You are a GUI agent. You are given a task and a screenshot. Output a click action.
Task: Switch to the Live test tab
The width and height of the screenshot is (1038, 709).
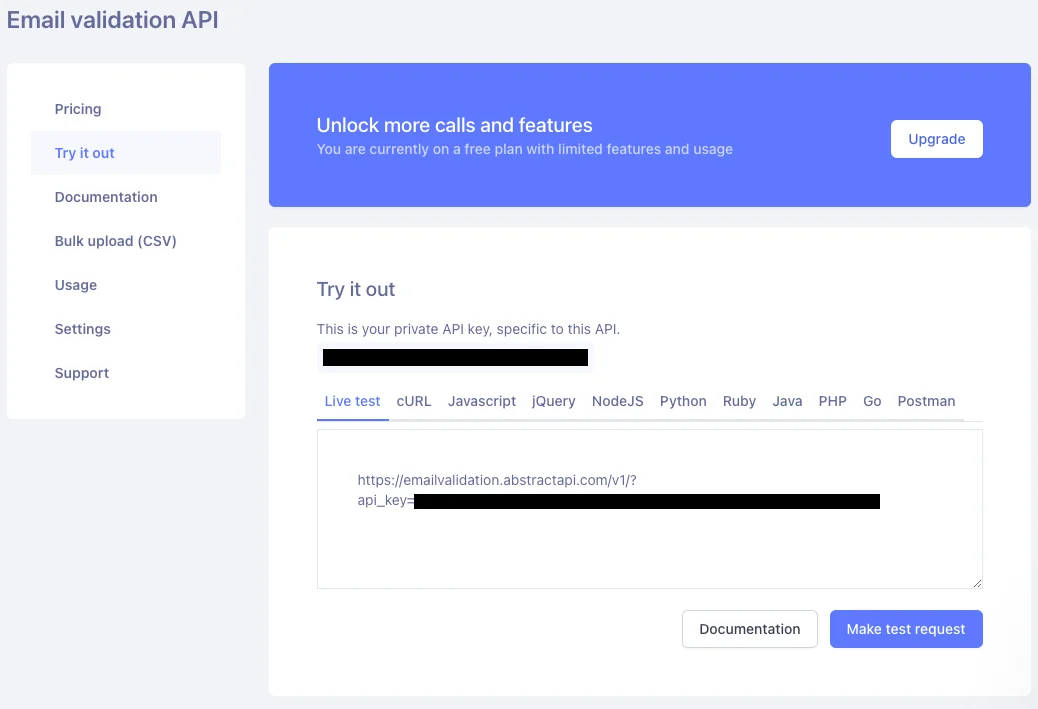(x=352, y=401)
